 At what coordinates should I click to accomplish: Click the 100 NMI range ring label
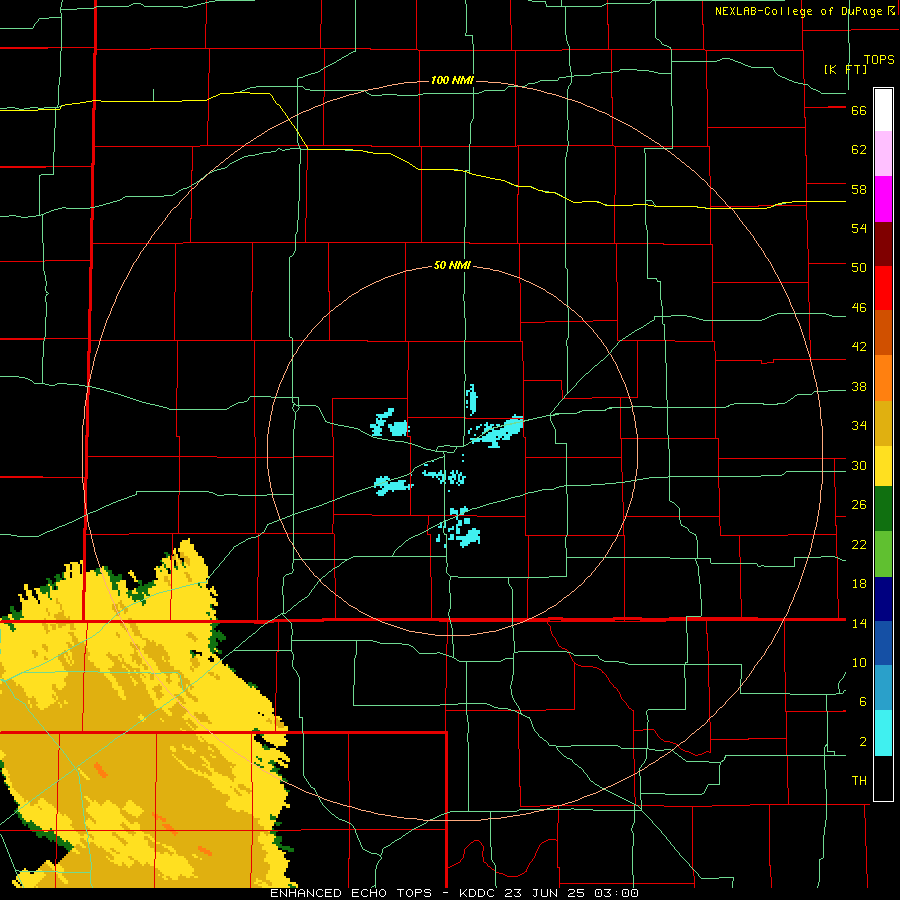pos(452,80)
